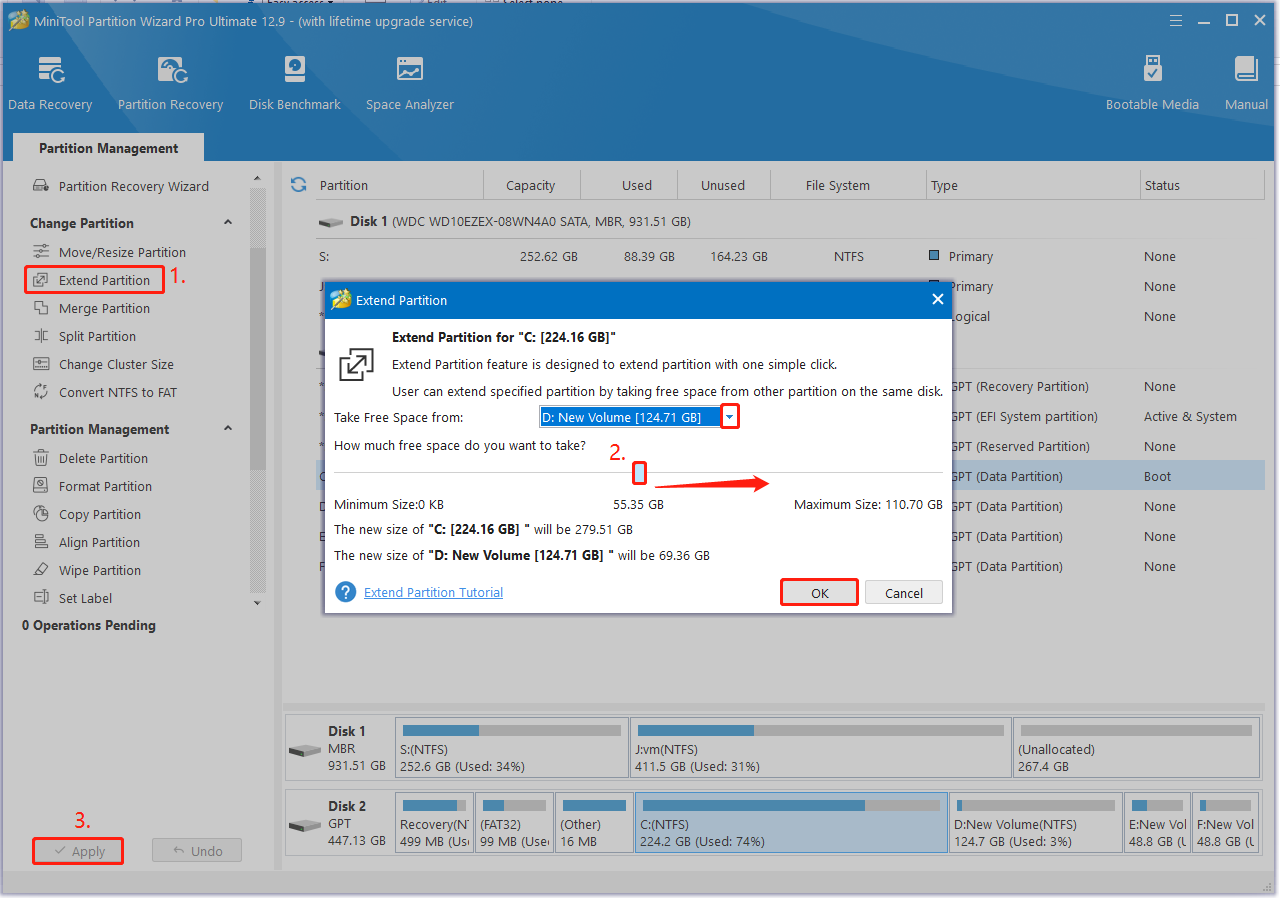Screen dimensions: 1280x900
Task: Choose Copy Partition
Action: pos(87,514)
